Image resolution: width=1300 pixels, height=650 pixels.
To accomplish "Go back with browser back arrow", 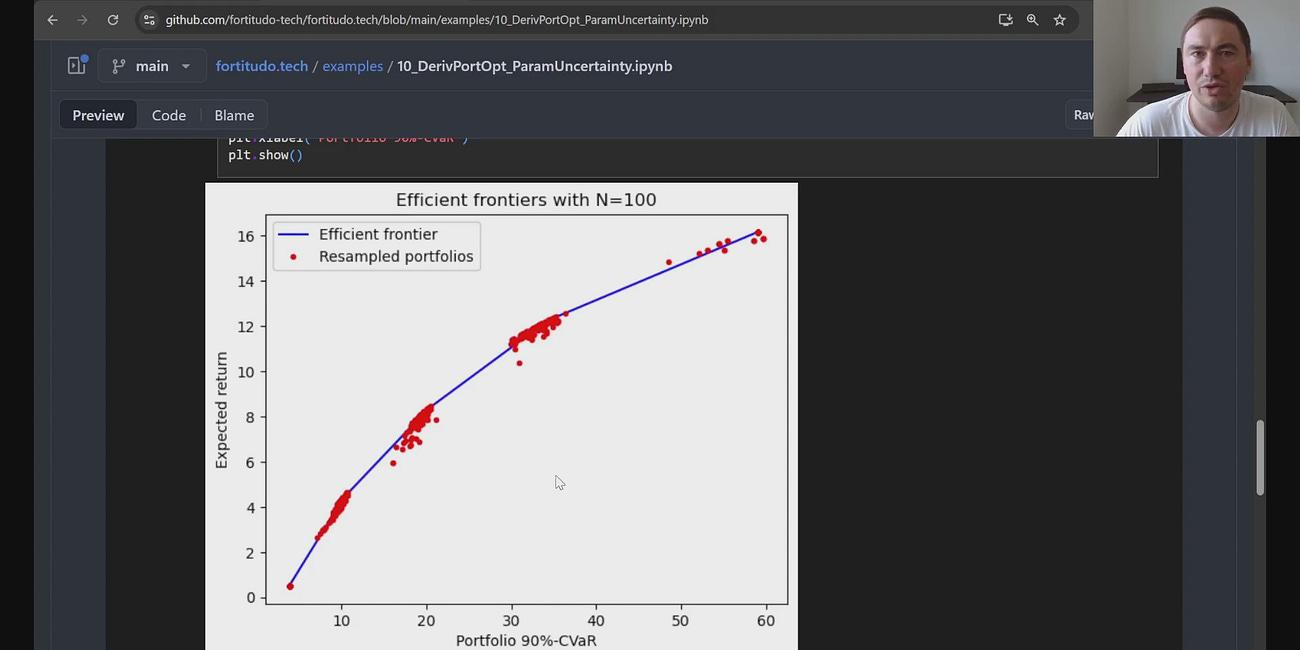I will click(53, 20).
